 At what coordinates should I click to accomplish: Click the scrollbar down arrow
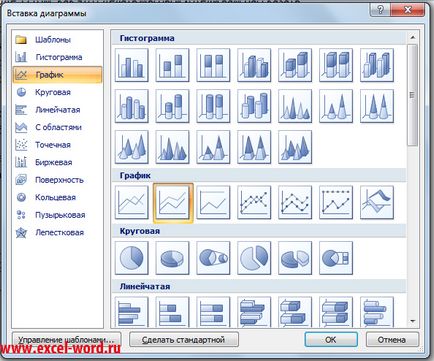[413, 321]
